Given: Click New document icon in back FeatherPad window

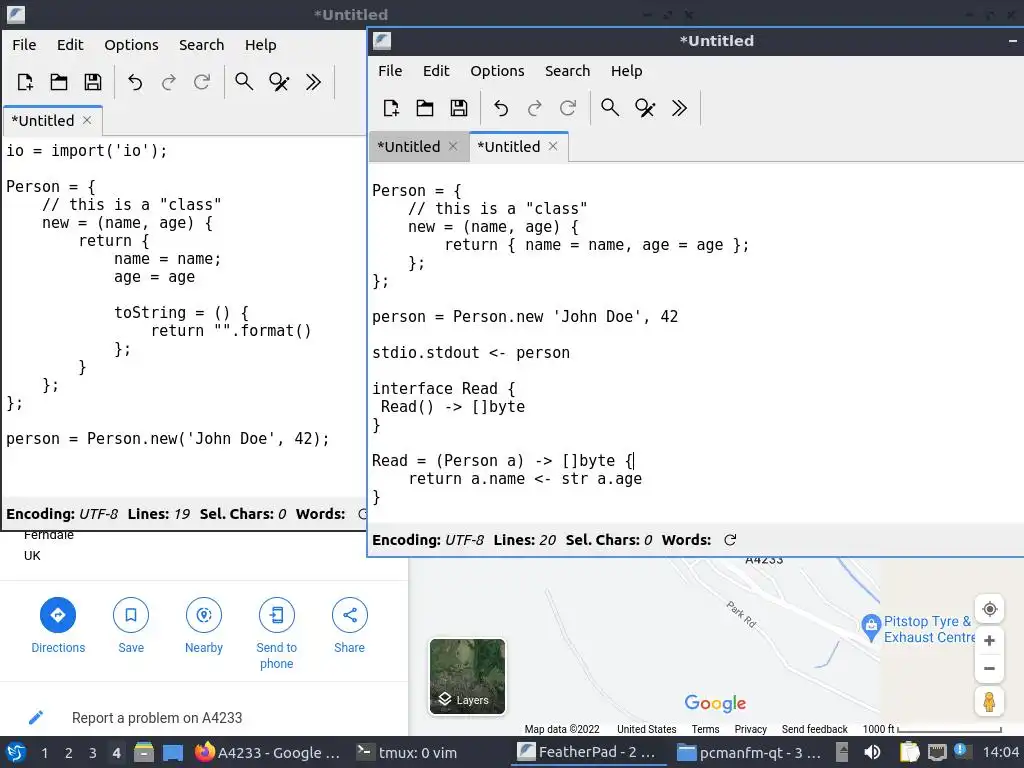Looking at the screenshot, I should [x=25, y=82].
